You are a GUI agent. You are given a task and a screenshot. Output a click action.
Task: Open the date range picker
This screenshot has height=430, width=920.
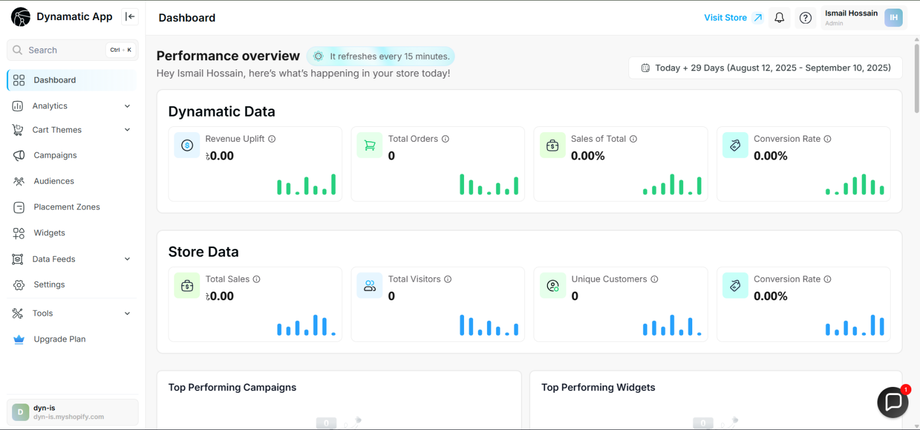(x=765, y=68)
